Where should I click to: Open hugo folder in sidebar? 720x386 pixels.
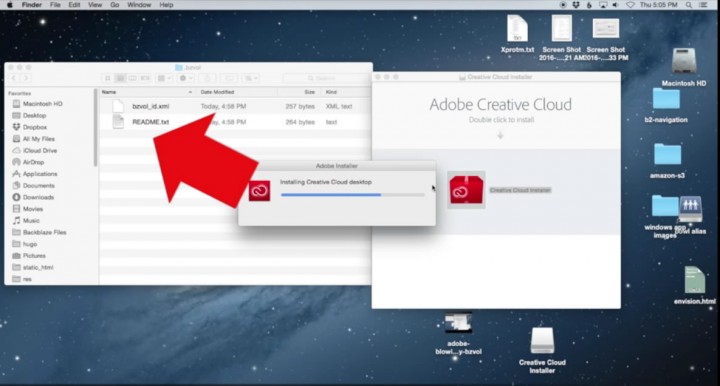coord(29,244)
